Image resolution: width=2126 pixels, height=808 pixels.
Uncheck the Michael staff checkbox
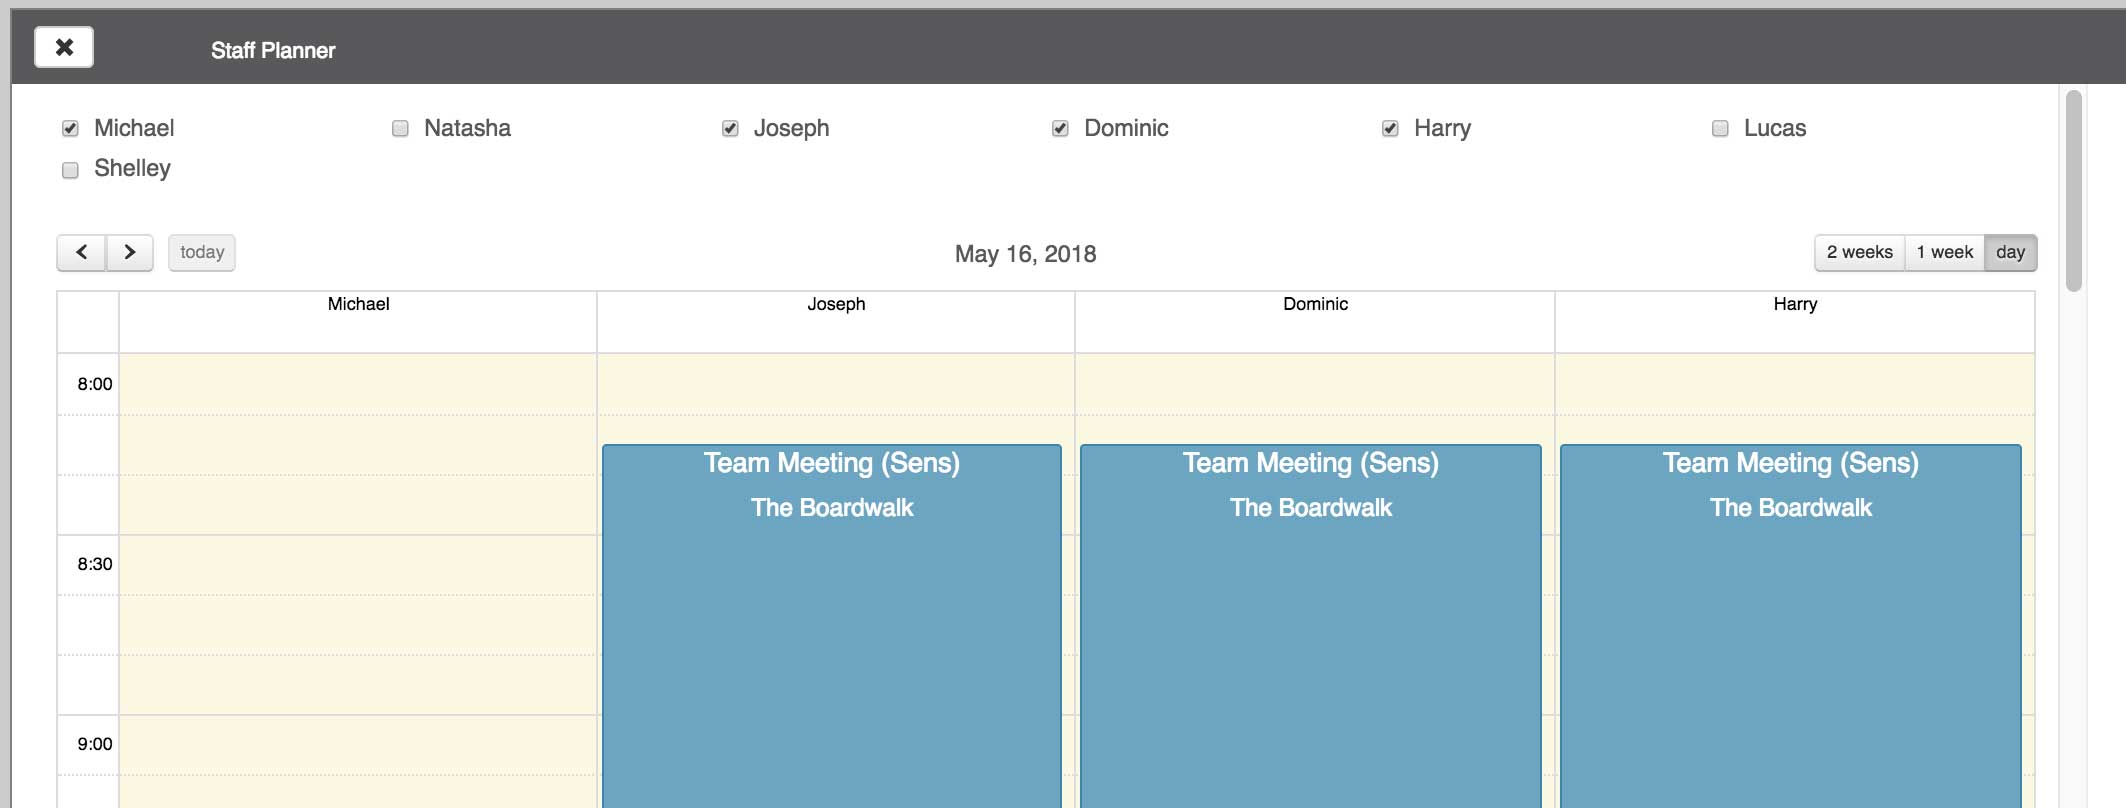[70, 129]
